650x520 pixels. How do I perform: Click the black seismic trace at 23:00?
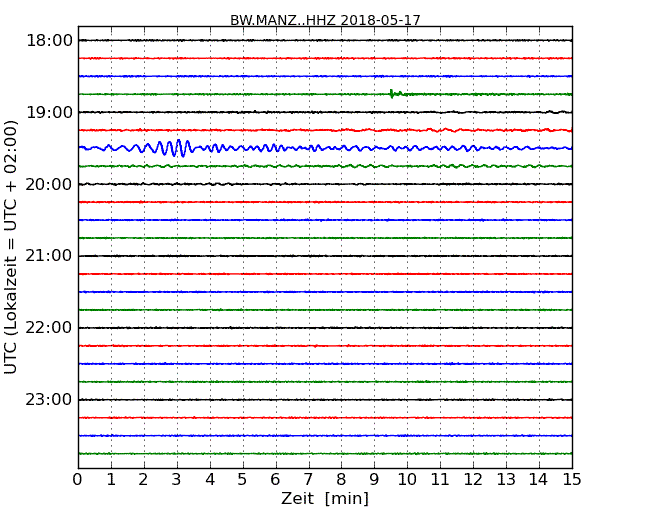tap(325, 400)
